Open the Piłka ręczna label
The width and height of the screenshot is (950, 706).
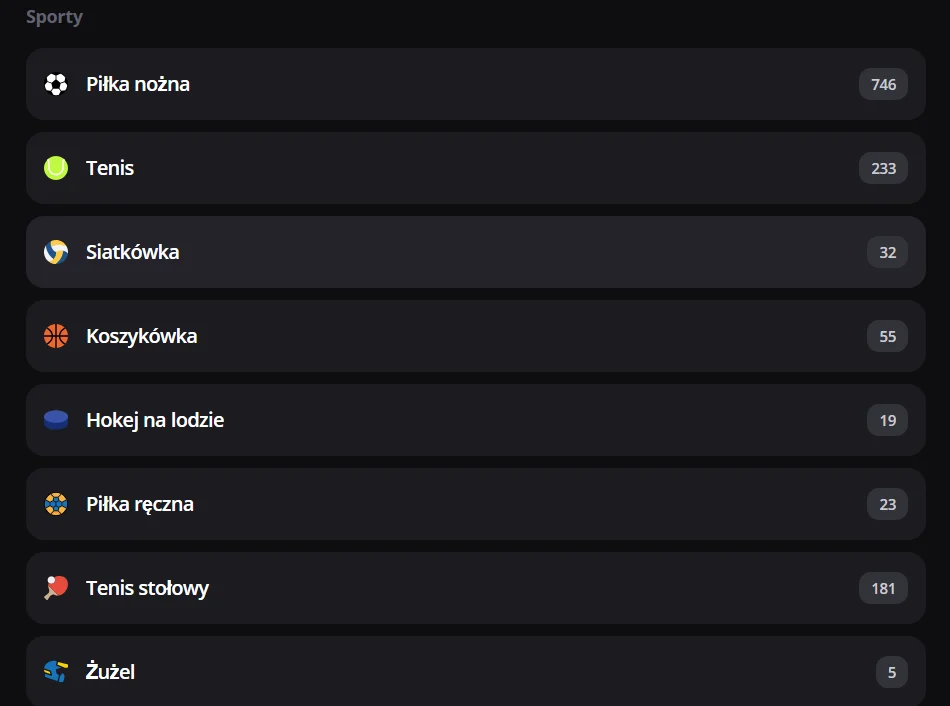click(140, 504)
